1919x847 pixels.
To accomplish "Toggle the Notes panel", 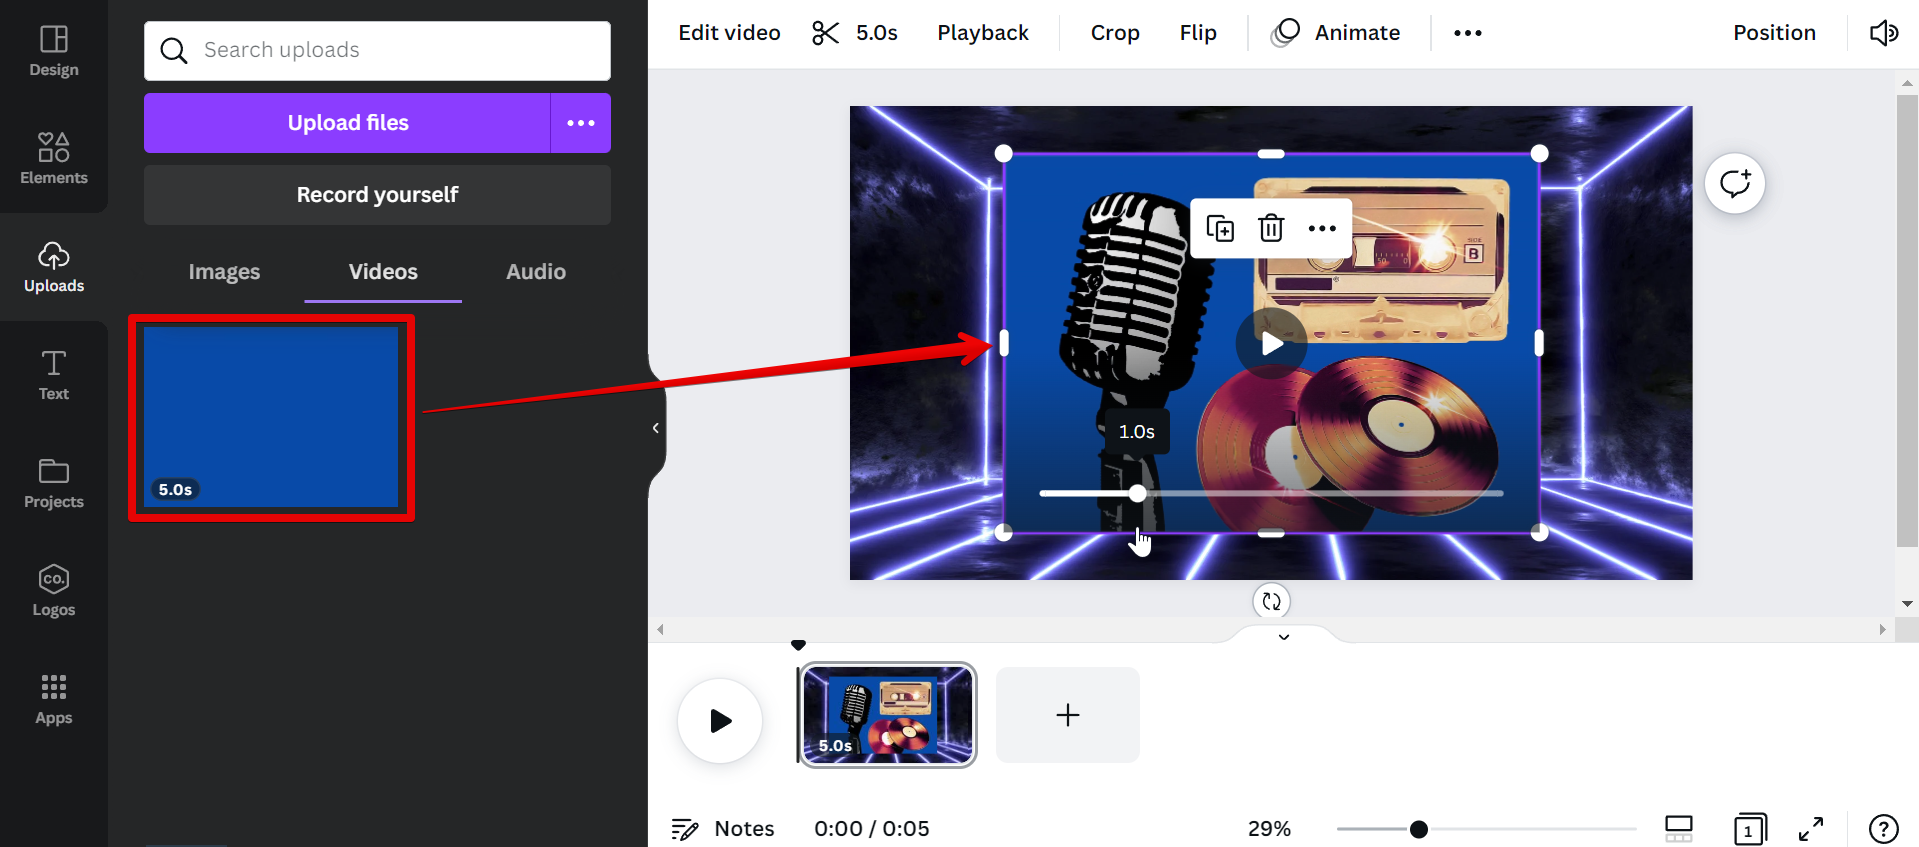I will (723, 829).
